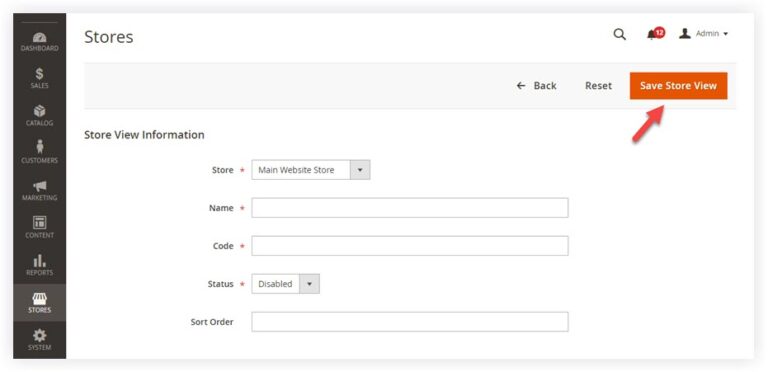Screen dimensions: 768x372
Task: Focus the Code input field
Action: coord(410,246)
